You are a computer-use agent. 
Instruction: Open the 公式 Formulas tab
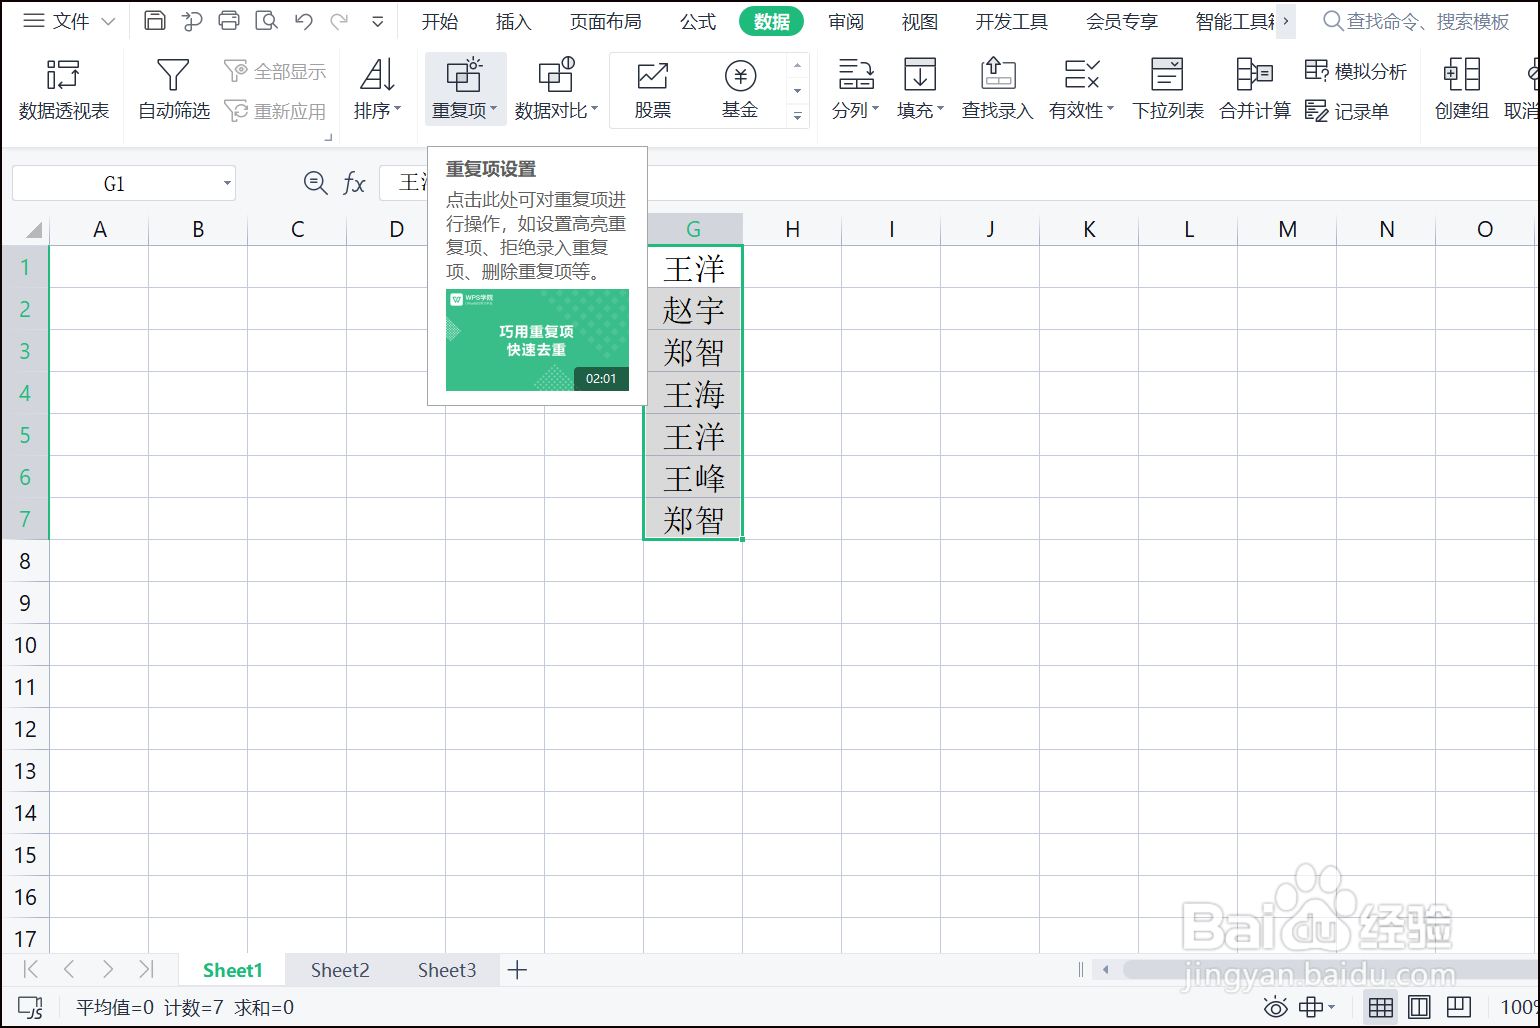click(x=698, y=21)
